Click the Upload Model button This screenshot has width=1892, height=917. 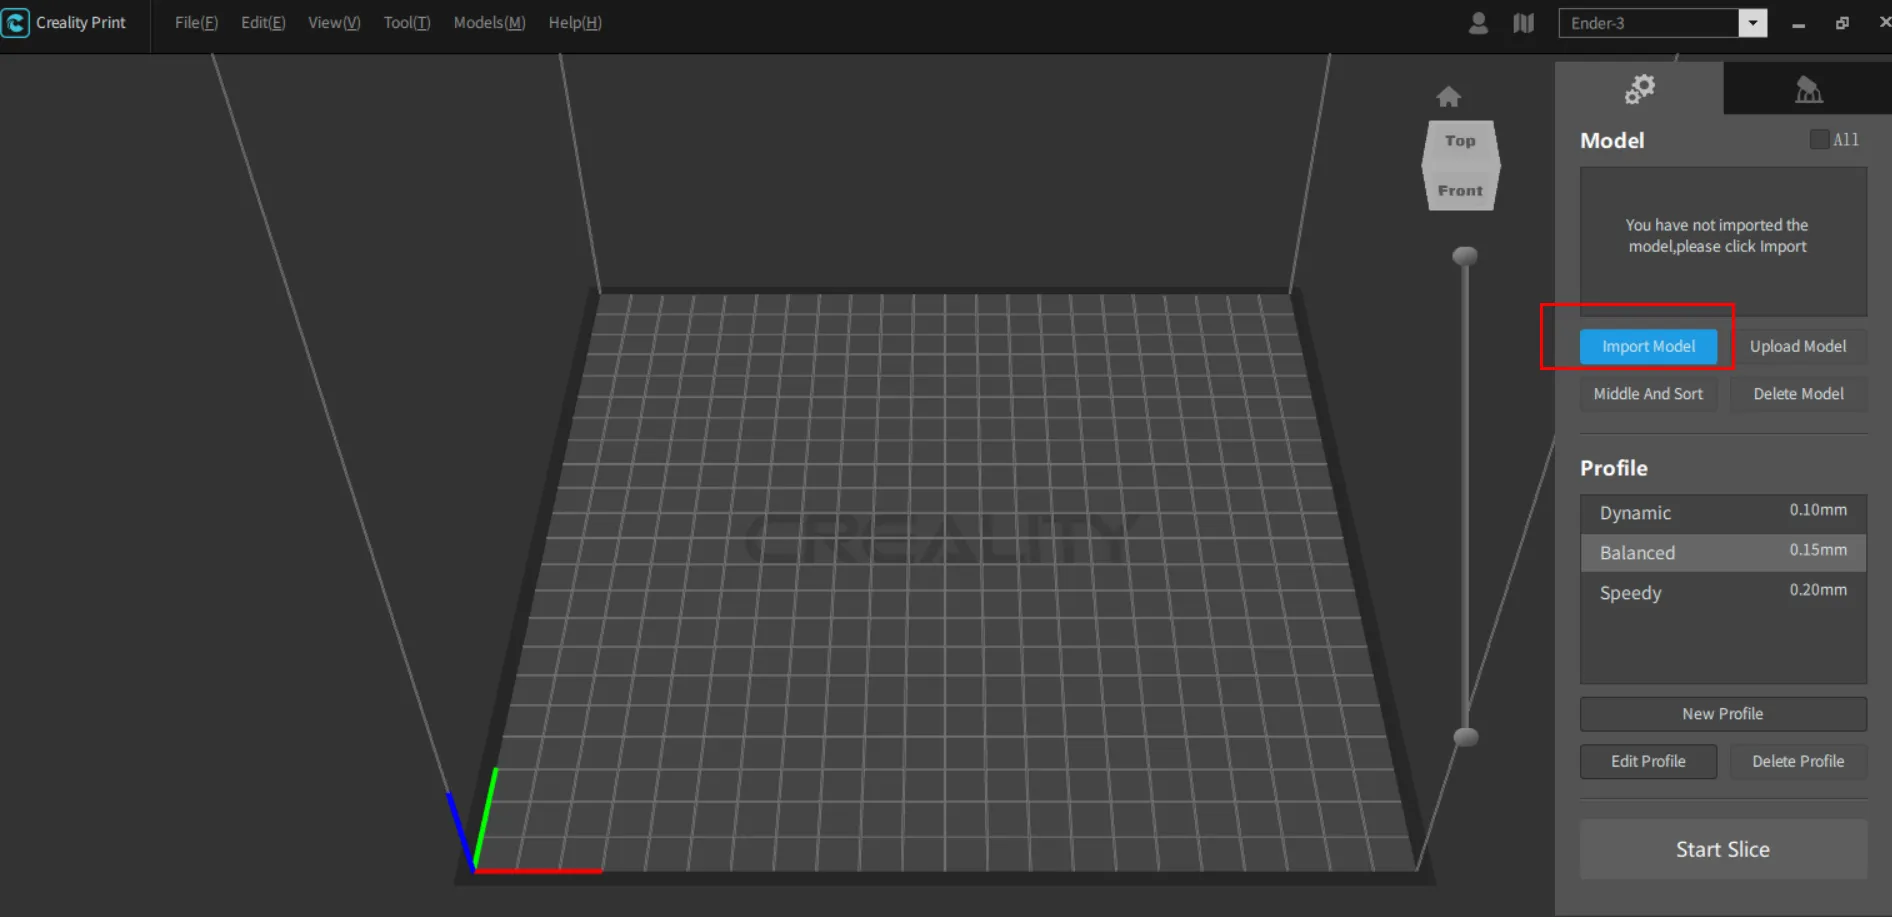point(1797,346)
